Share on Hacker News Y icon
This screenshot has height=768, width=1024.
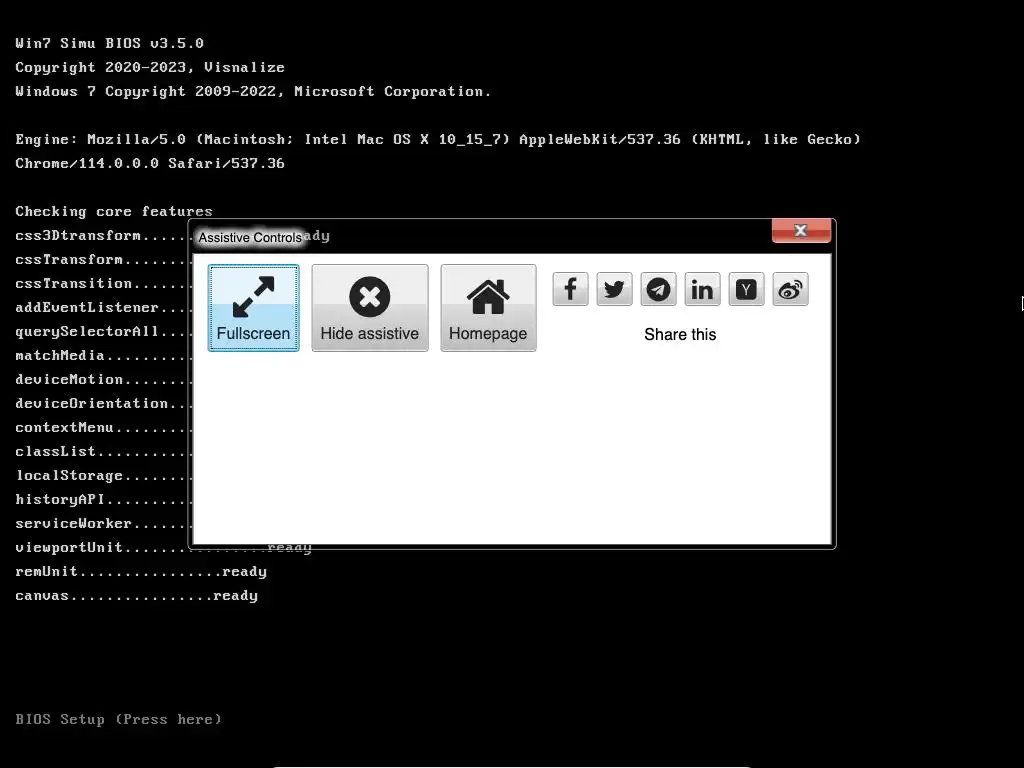(x=746, y=289)
